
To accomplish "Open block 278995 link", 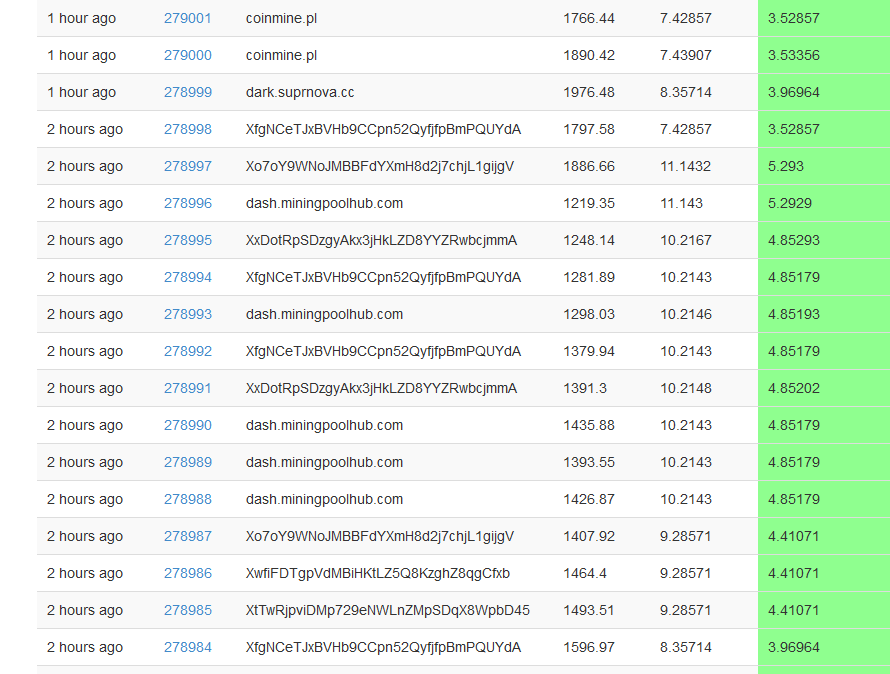I will point(187,240).
